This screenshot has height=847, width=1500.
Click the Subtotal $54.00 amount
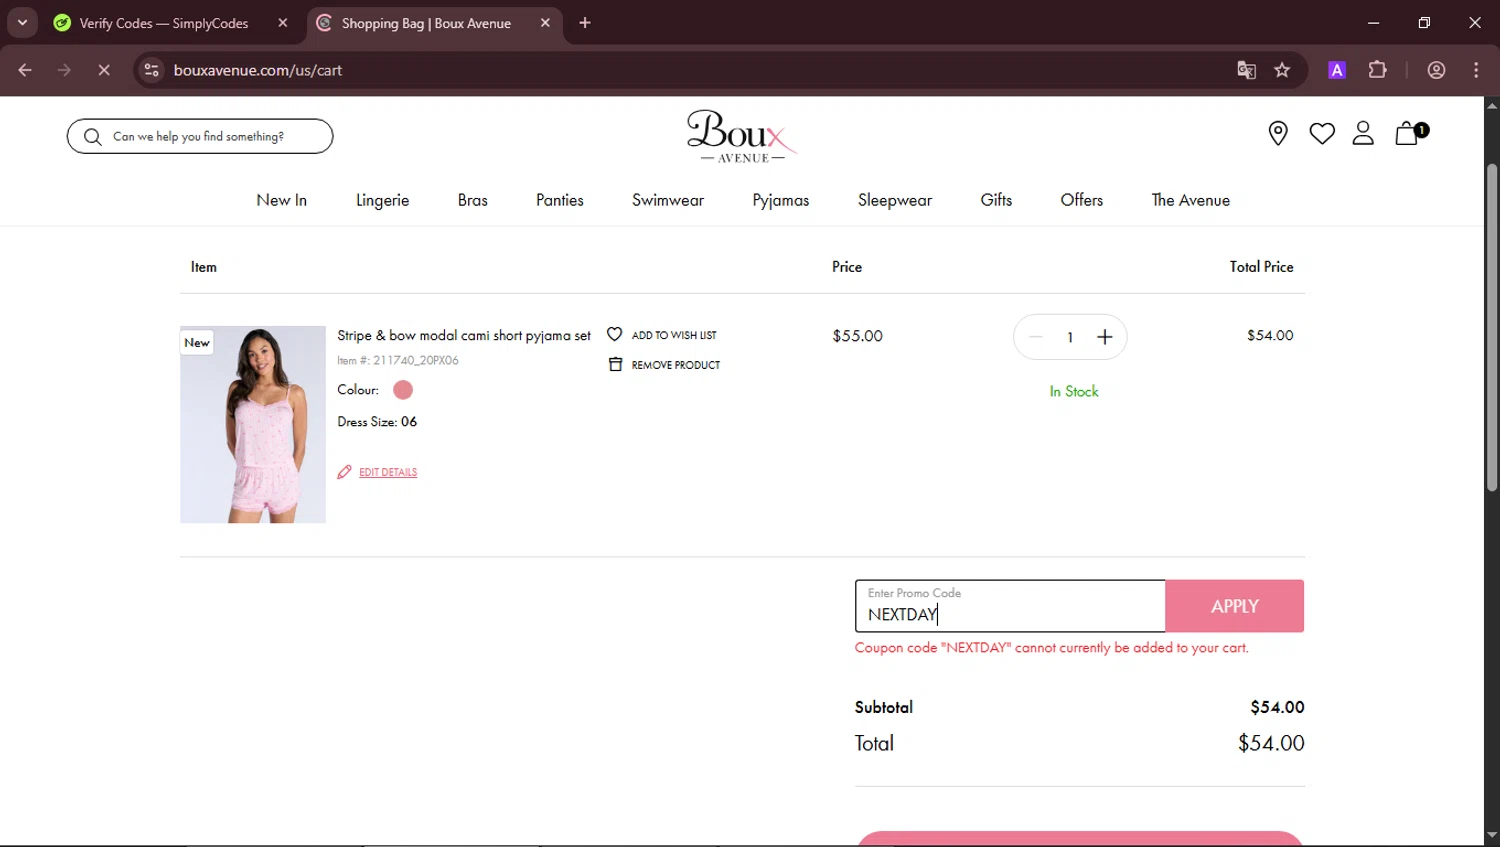[x=1277, y=707]
